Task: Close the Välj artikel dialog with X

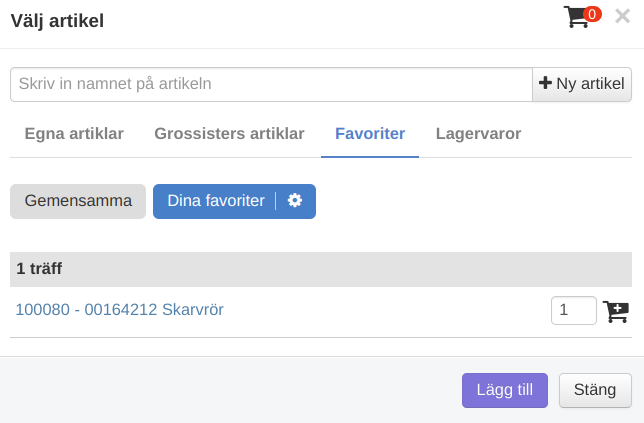Action: [x=622, y=16]
